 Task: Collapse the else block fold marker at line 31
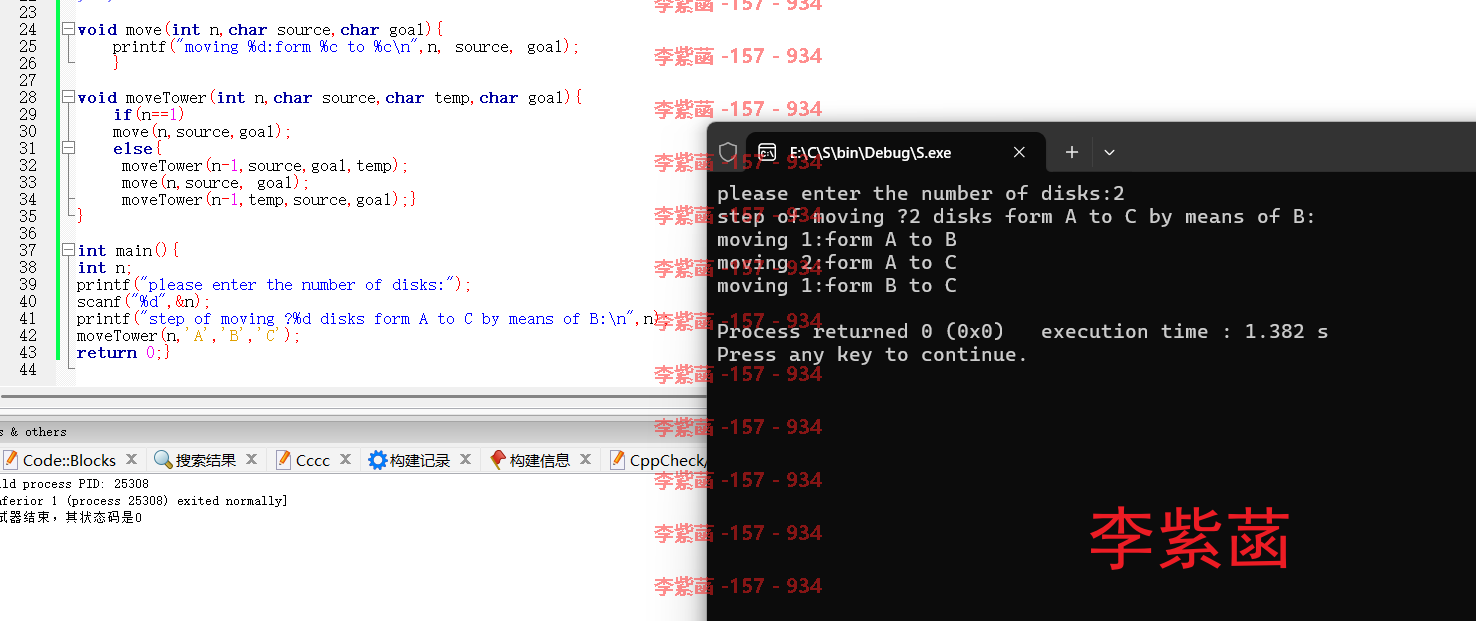(x=68, y=149)
